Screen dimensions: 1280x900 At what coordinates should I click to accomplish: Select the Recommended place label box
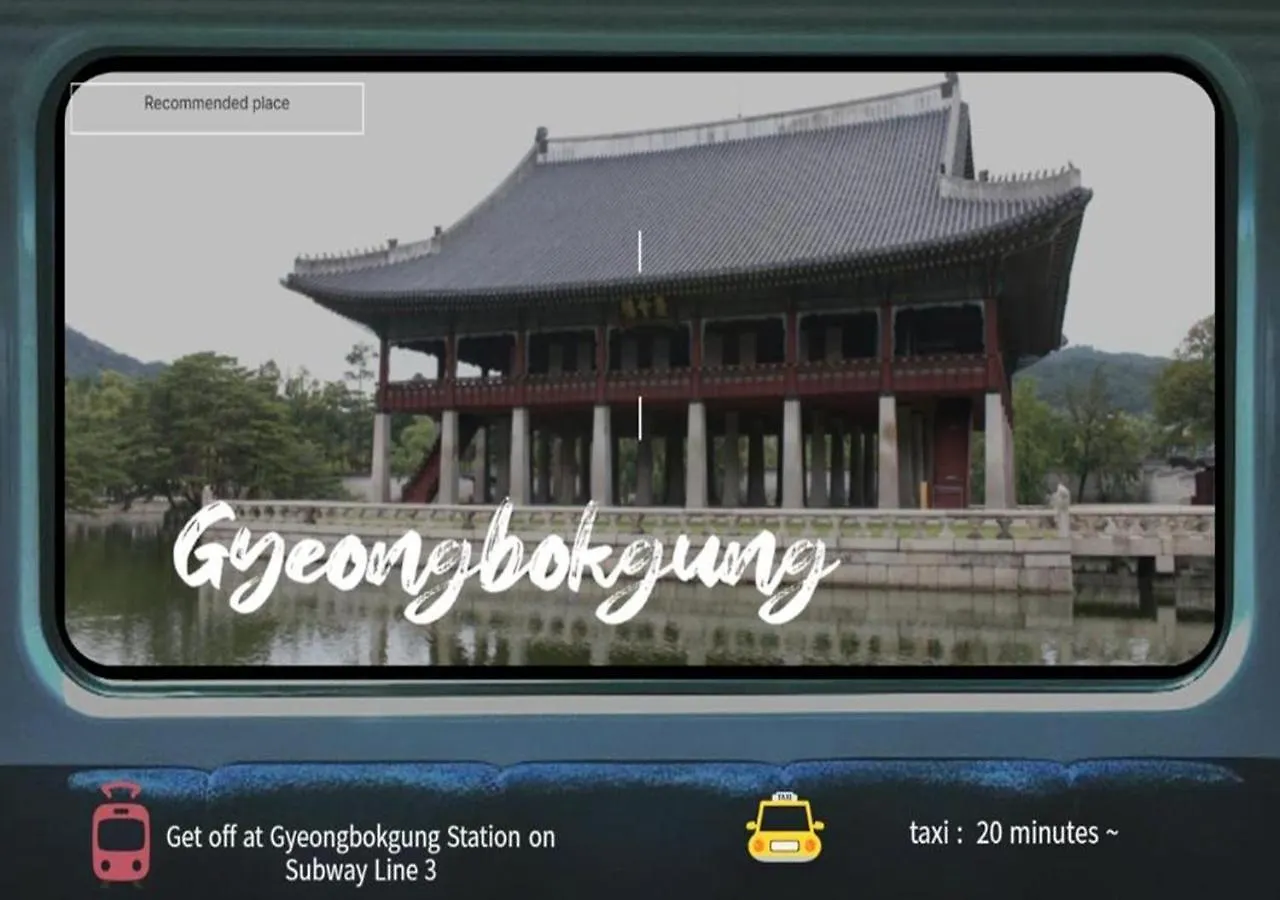click(x=217, y=108)
